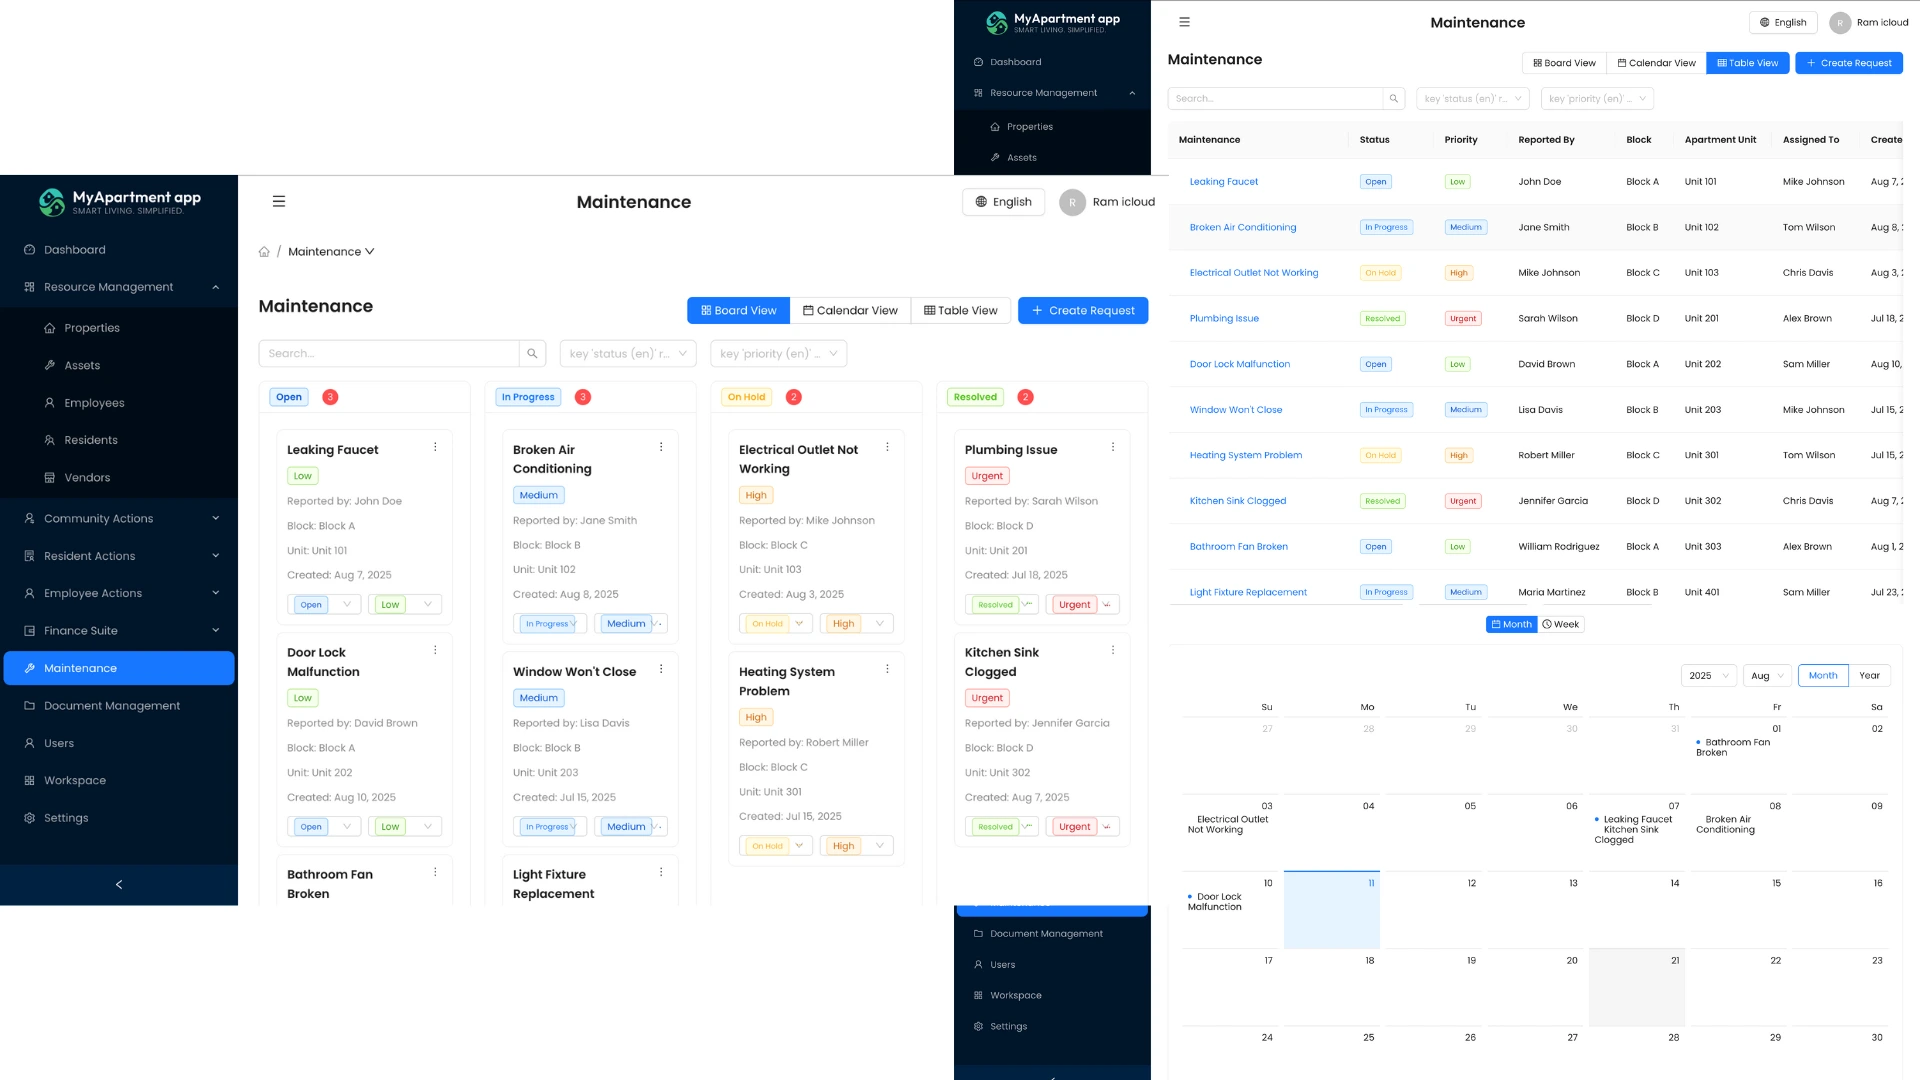Select Calendar View tab in board window

click(x=850, y=311)
